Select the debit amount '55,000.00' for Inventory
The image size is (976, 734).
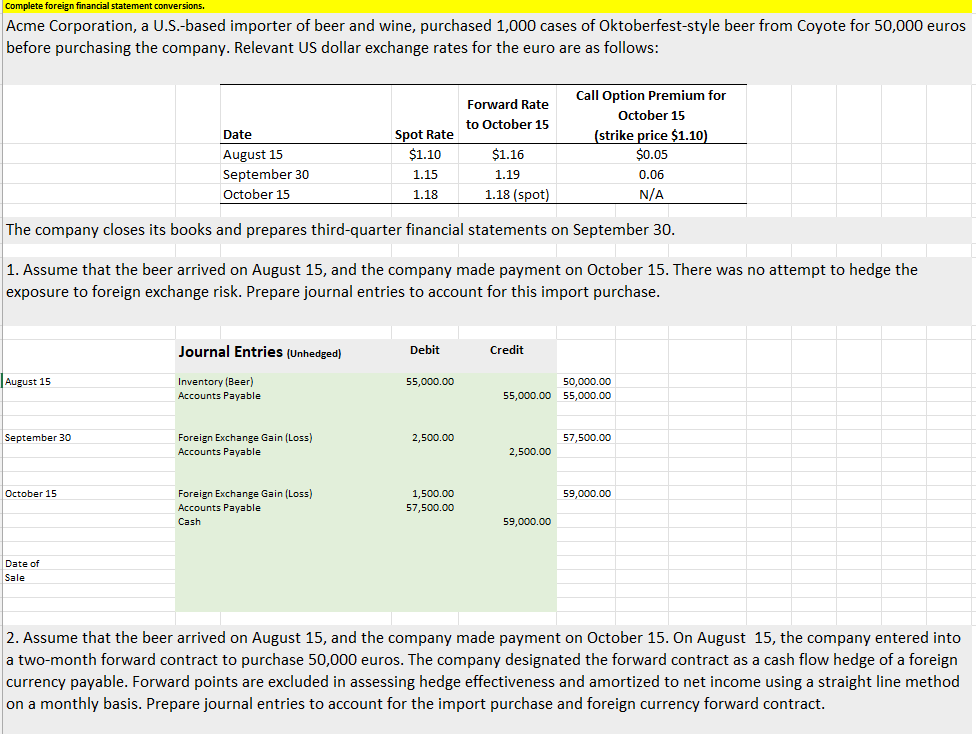[430, 382]
